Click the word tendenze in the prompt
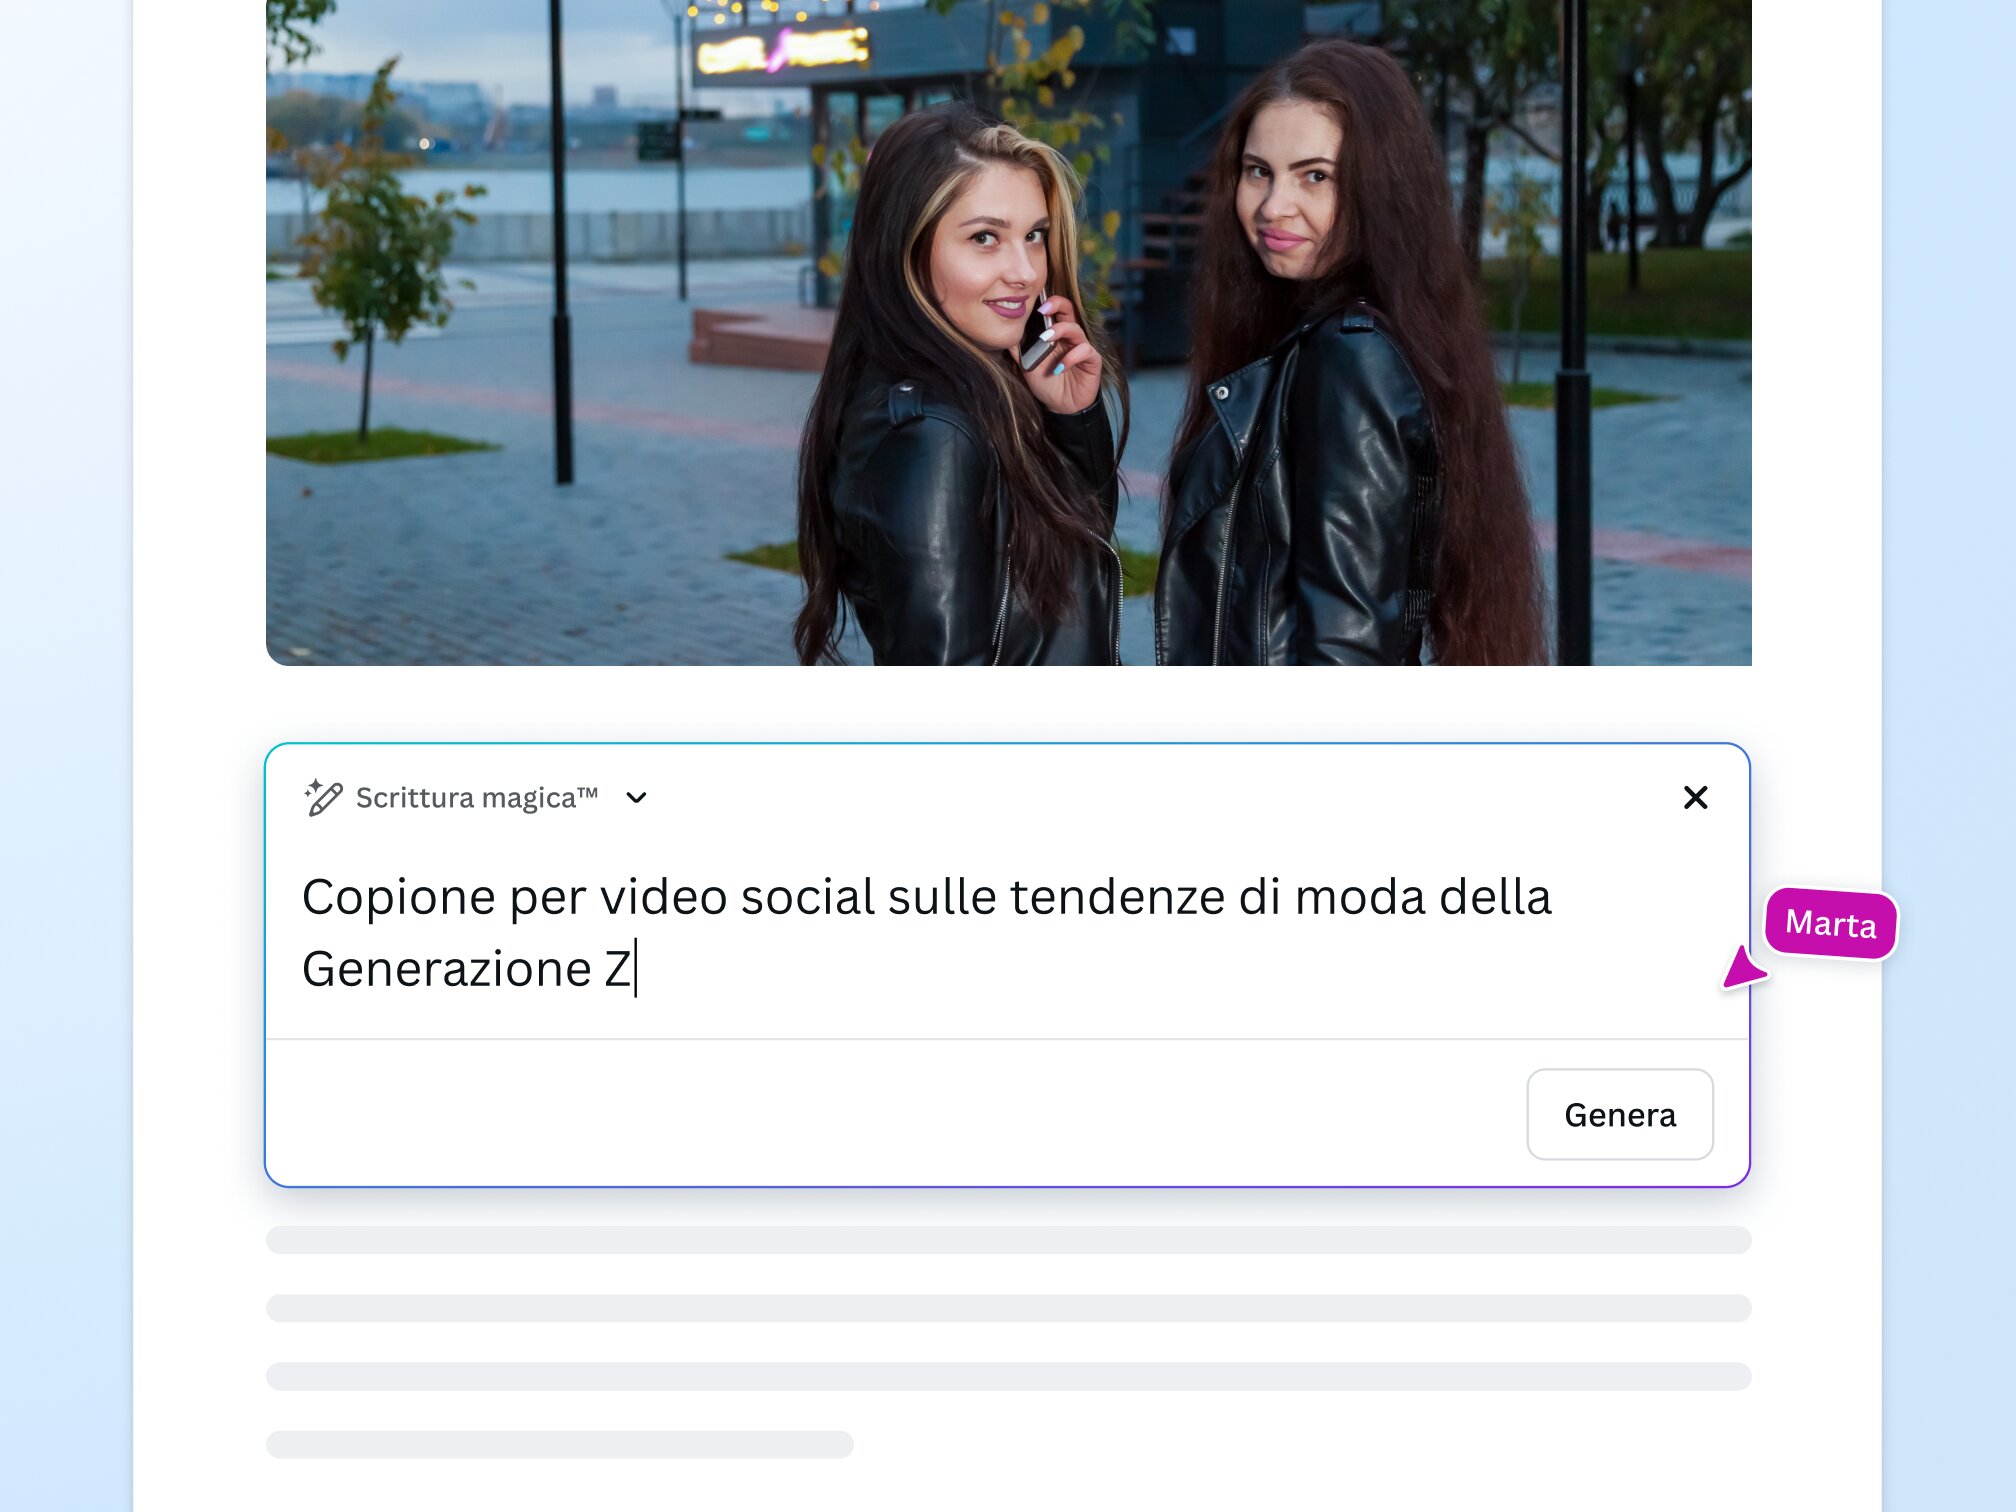 1117,897
